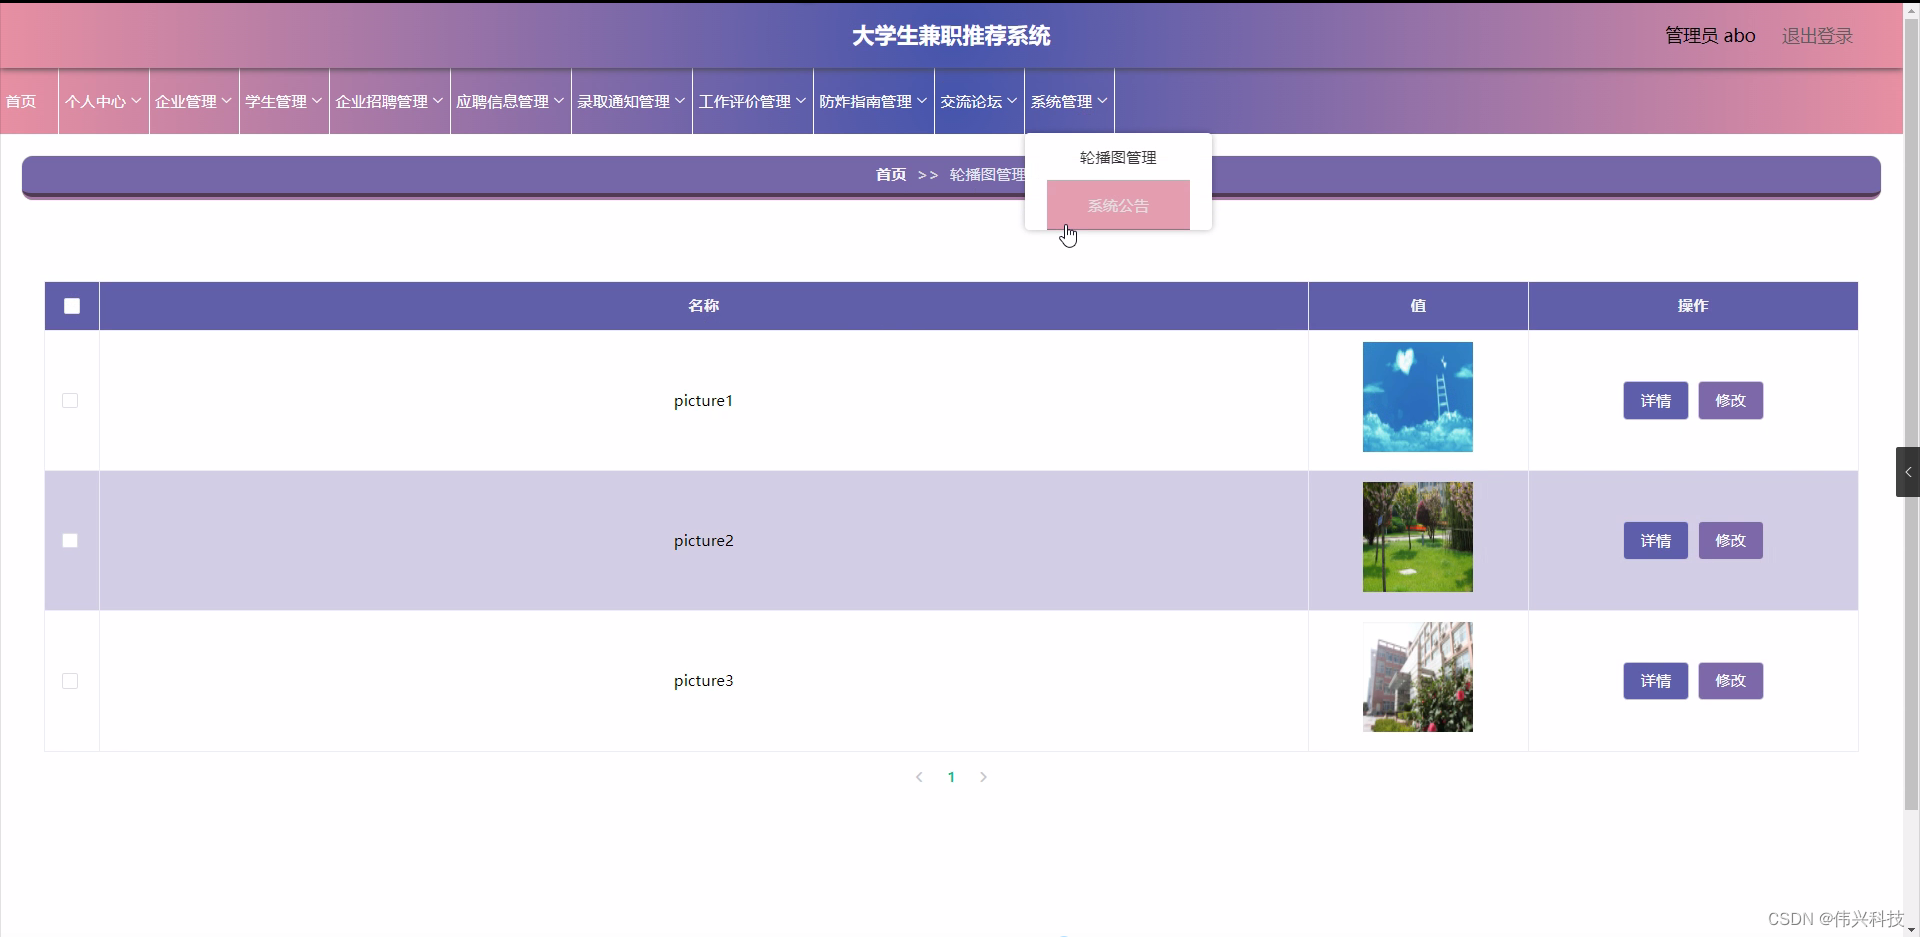The image size is (1920, 937).
Task: Check the checkbox on the picture1 row
Action: pyautogui.click(x=69, y=400)
